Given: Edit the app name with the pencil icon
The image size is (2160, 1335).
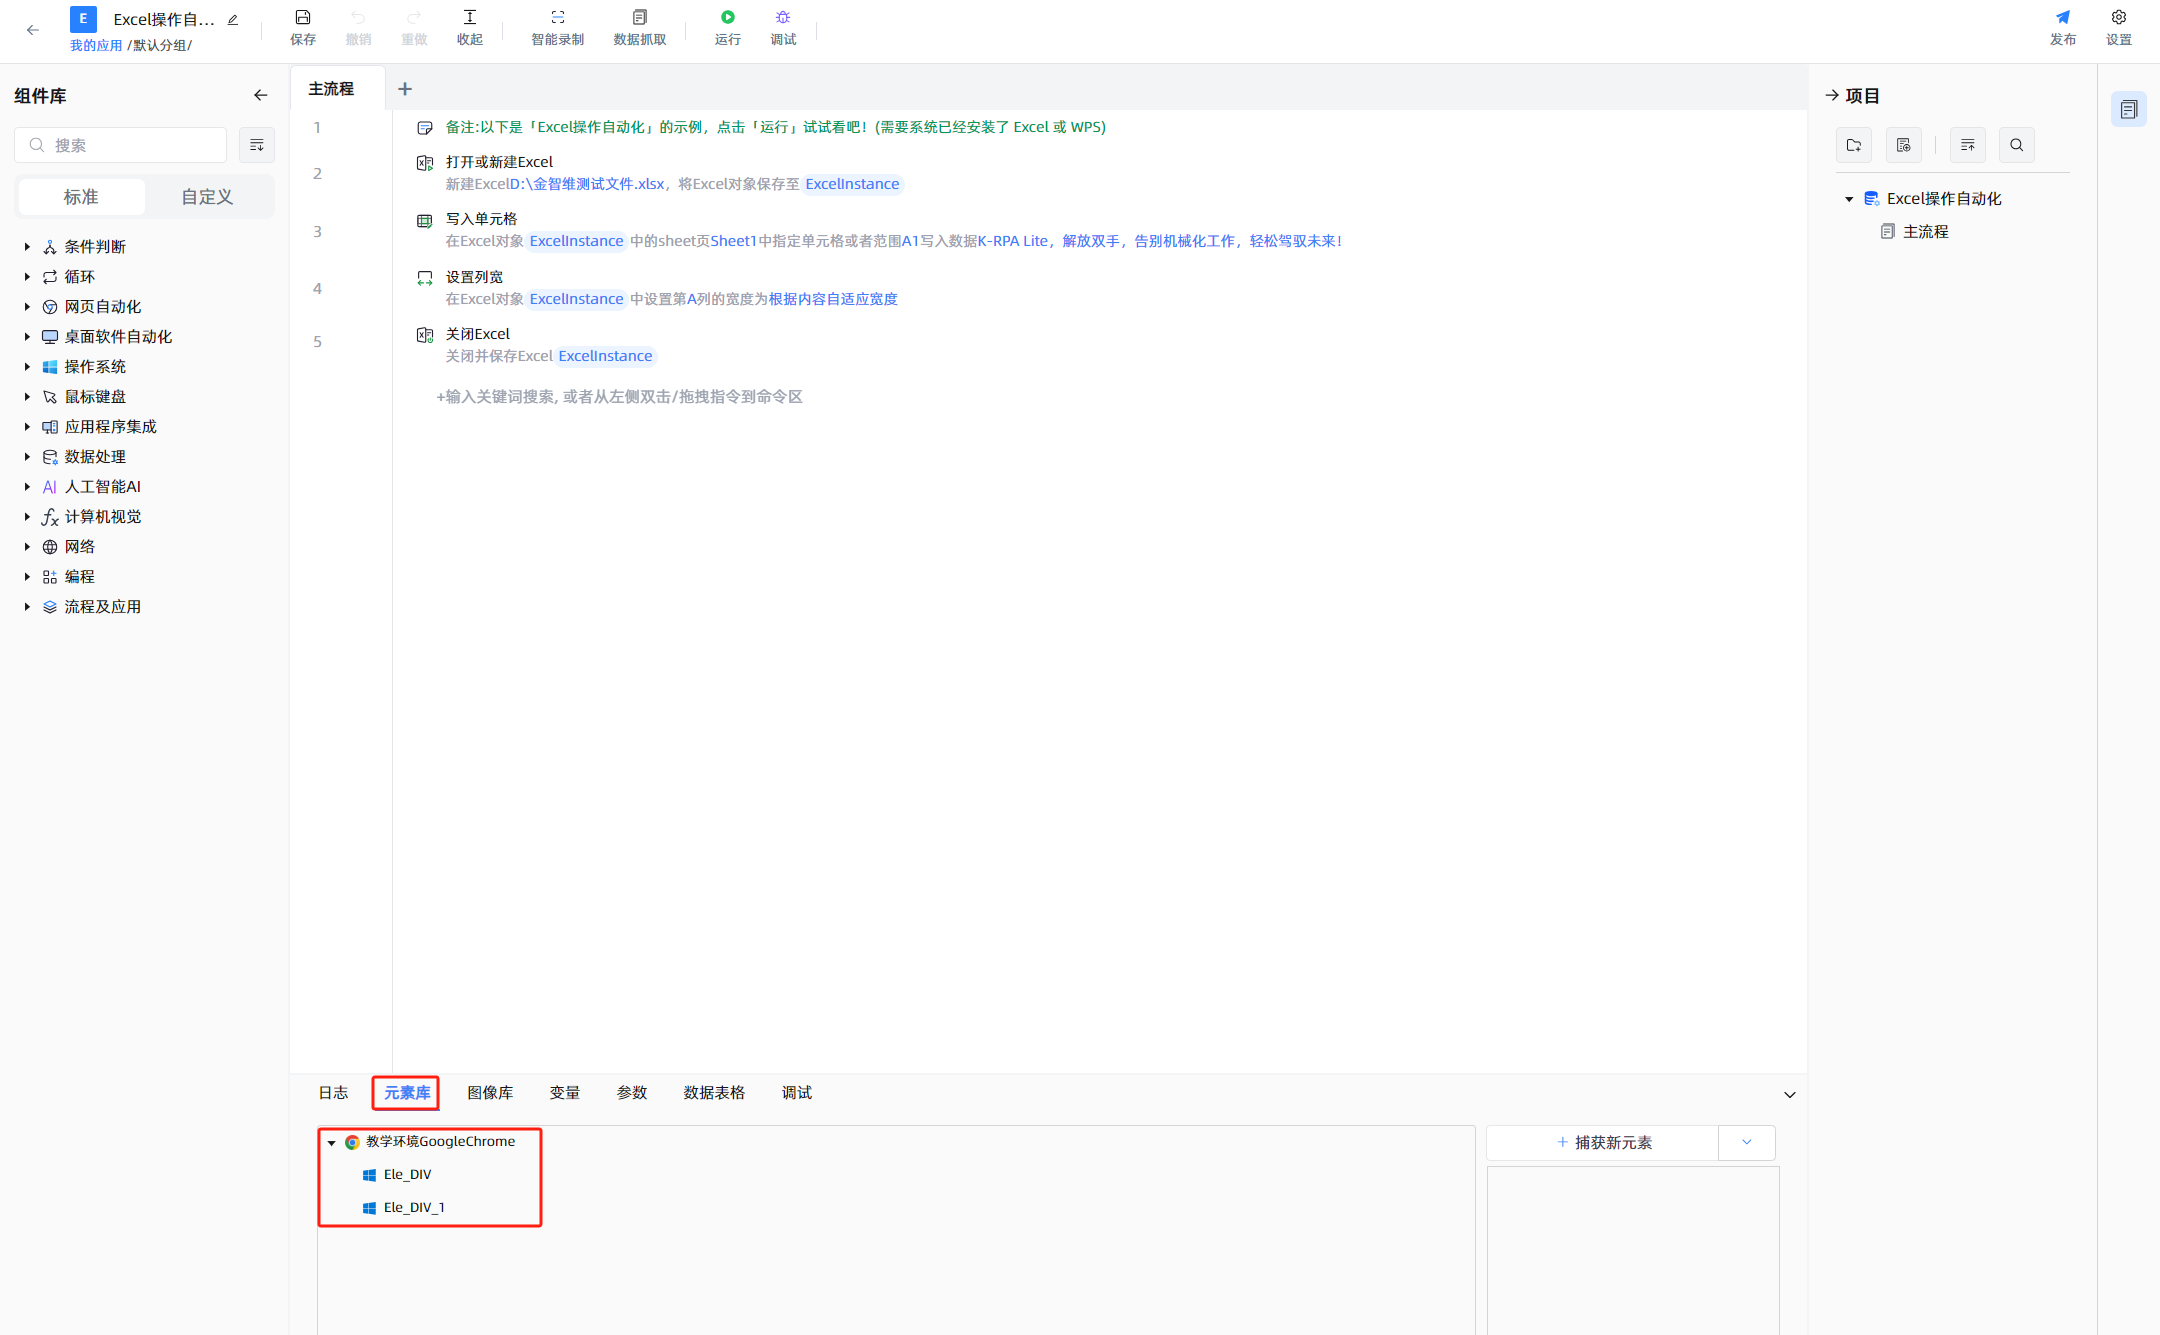Looking at the screenshot, I should click(x=233, y=19).
